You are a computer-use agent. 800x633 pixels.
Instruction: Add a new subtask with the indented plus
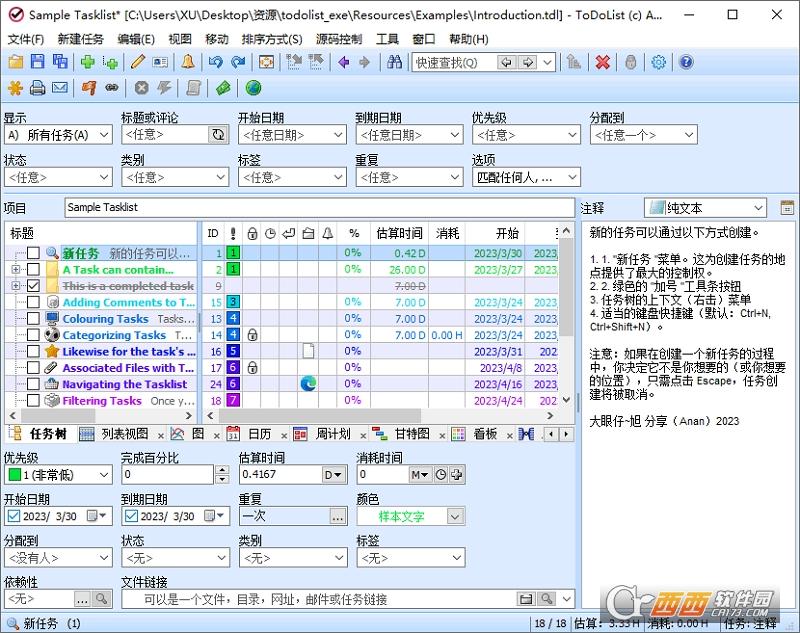(x=110, y=62)
